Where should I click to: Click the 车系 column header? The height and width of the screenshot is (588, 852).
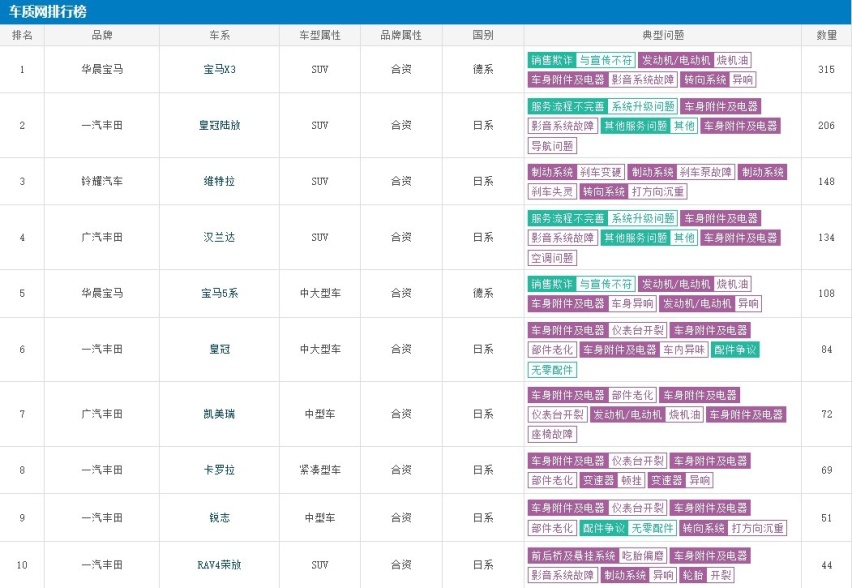220,35
